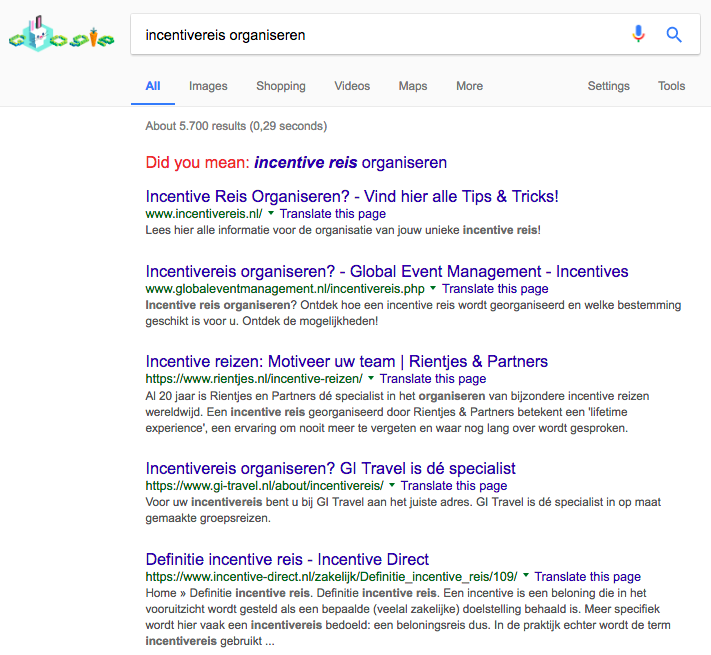Click snippet 'Lees hier alle informatie'
Viewport: 711px width, 655px height.
coord(343,230)
